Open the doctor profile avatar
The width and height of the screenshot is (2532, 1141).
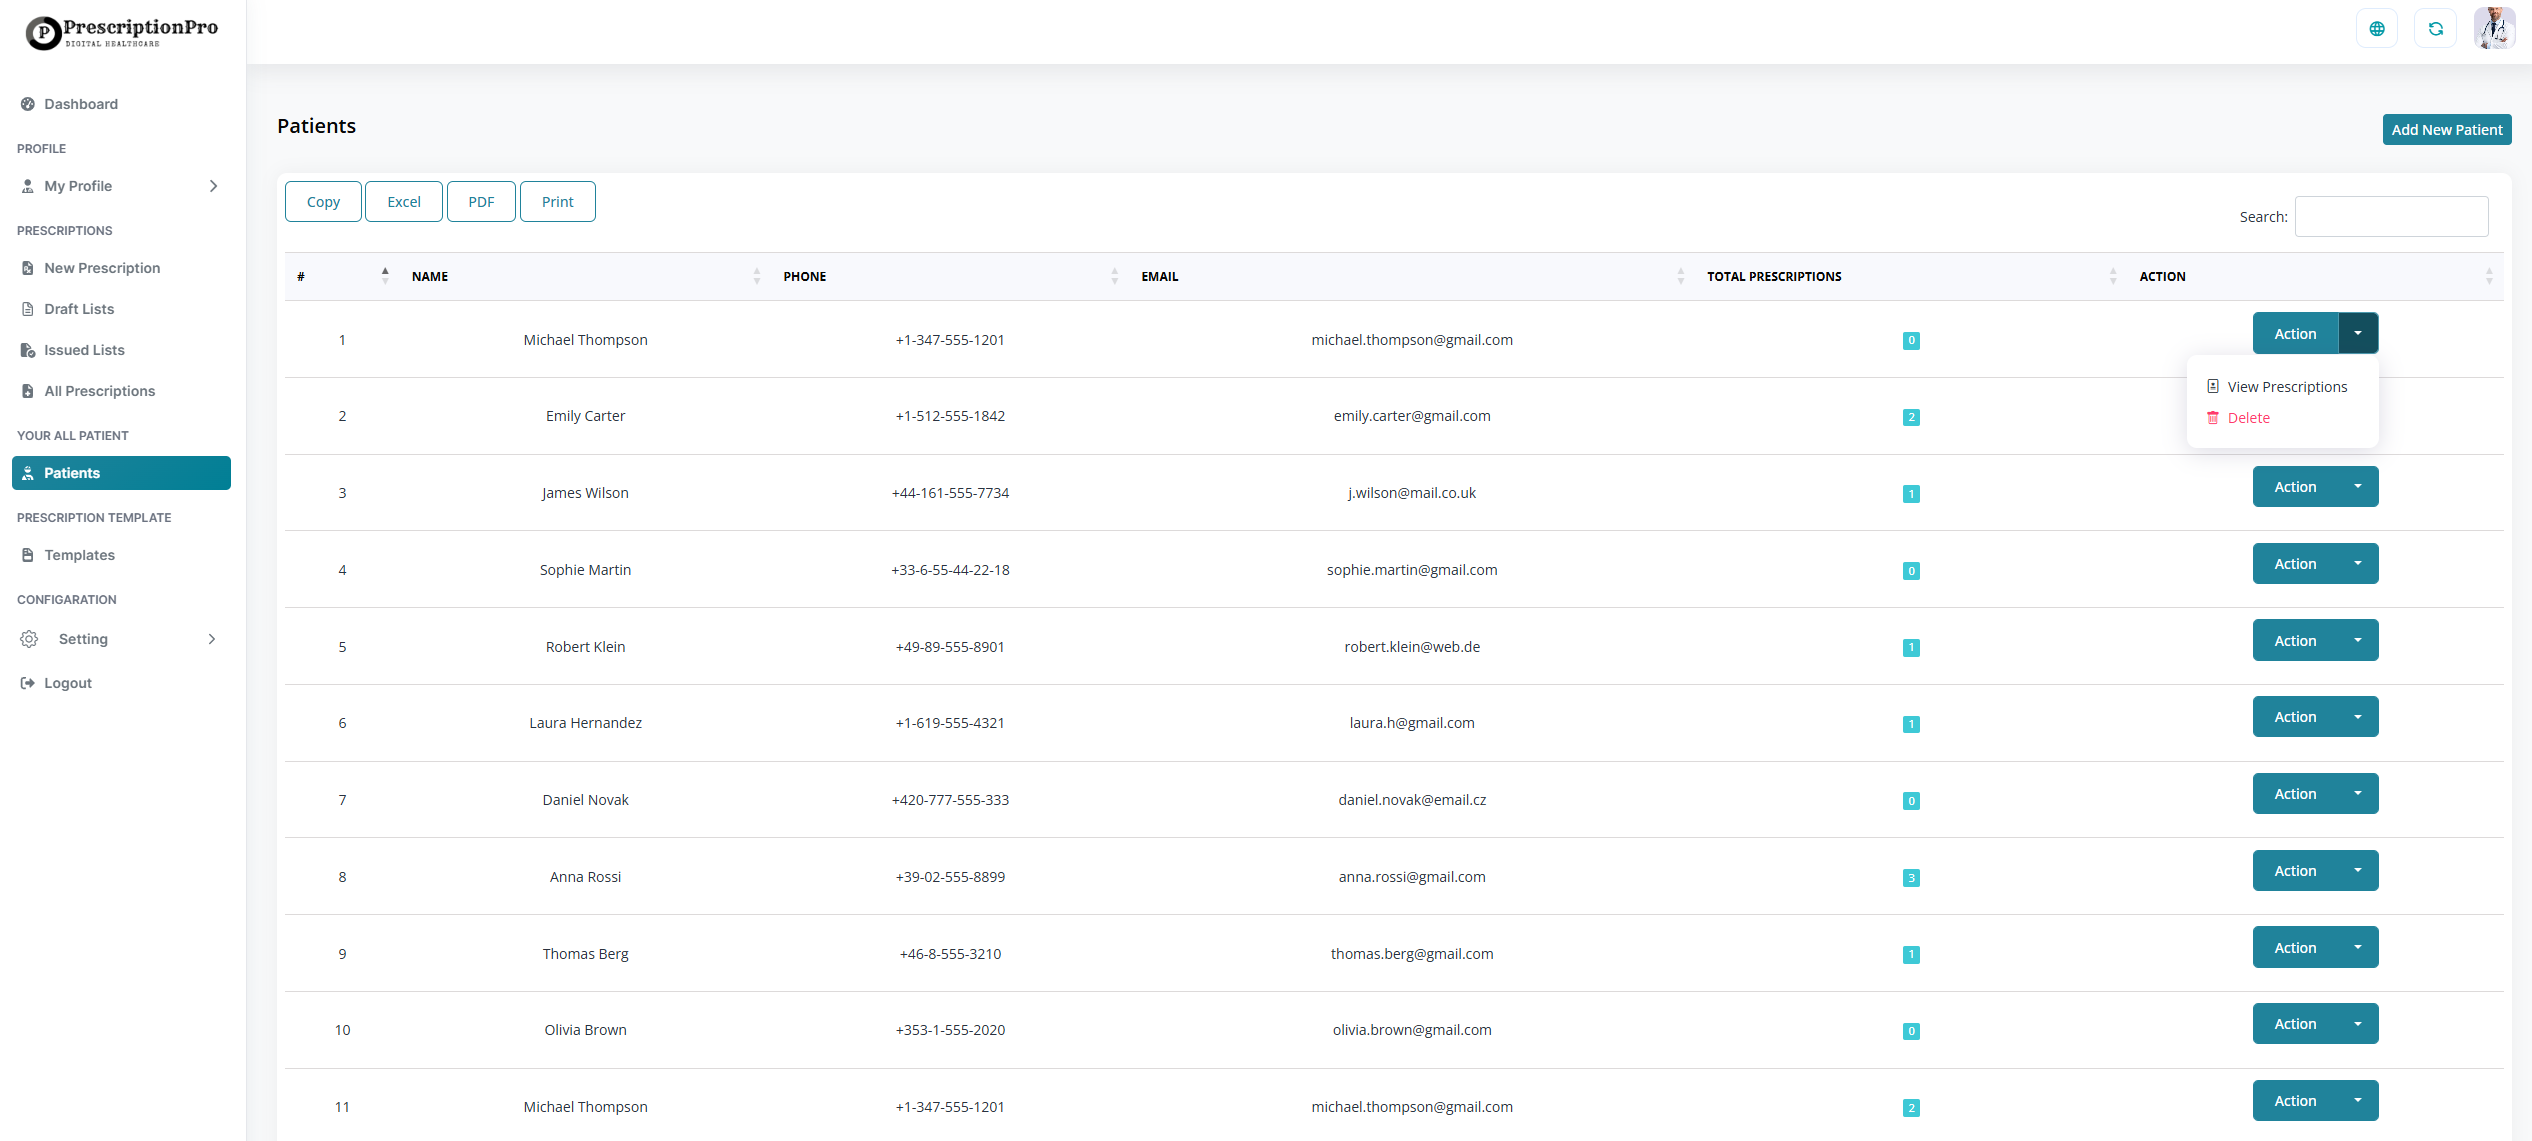click(x=2494, y=28)
